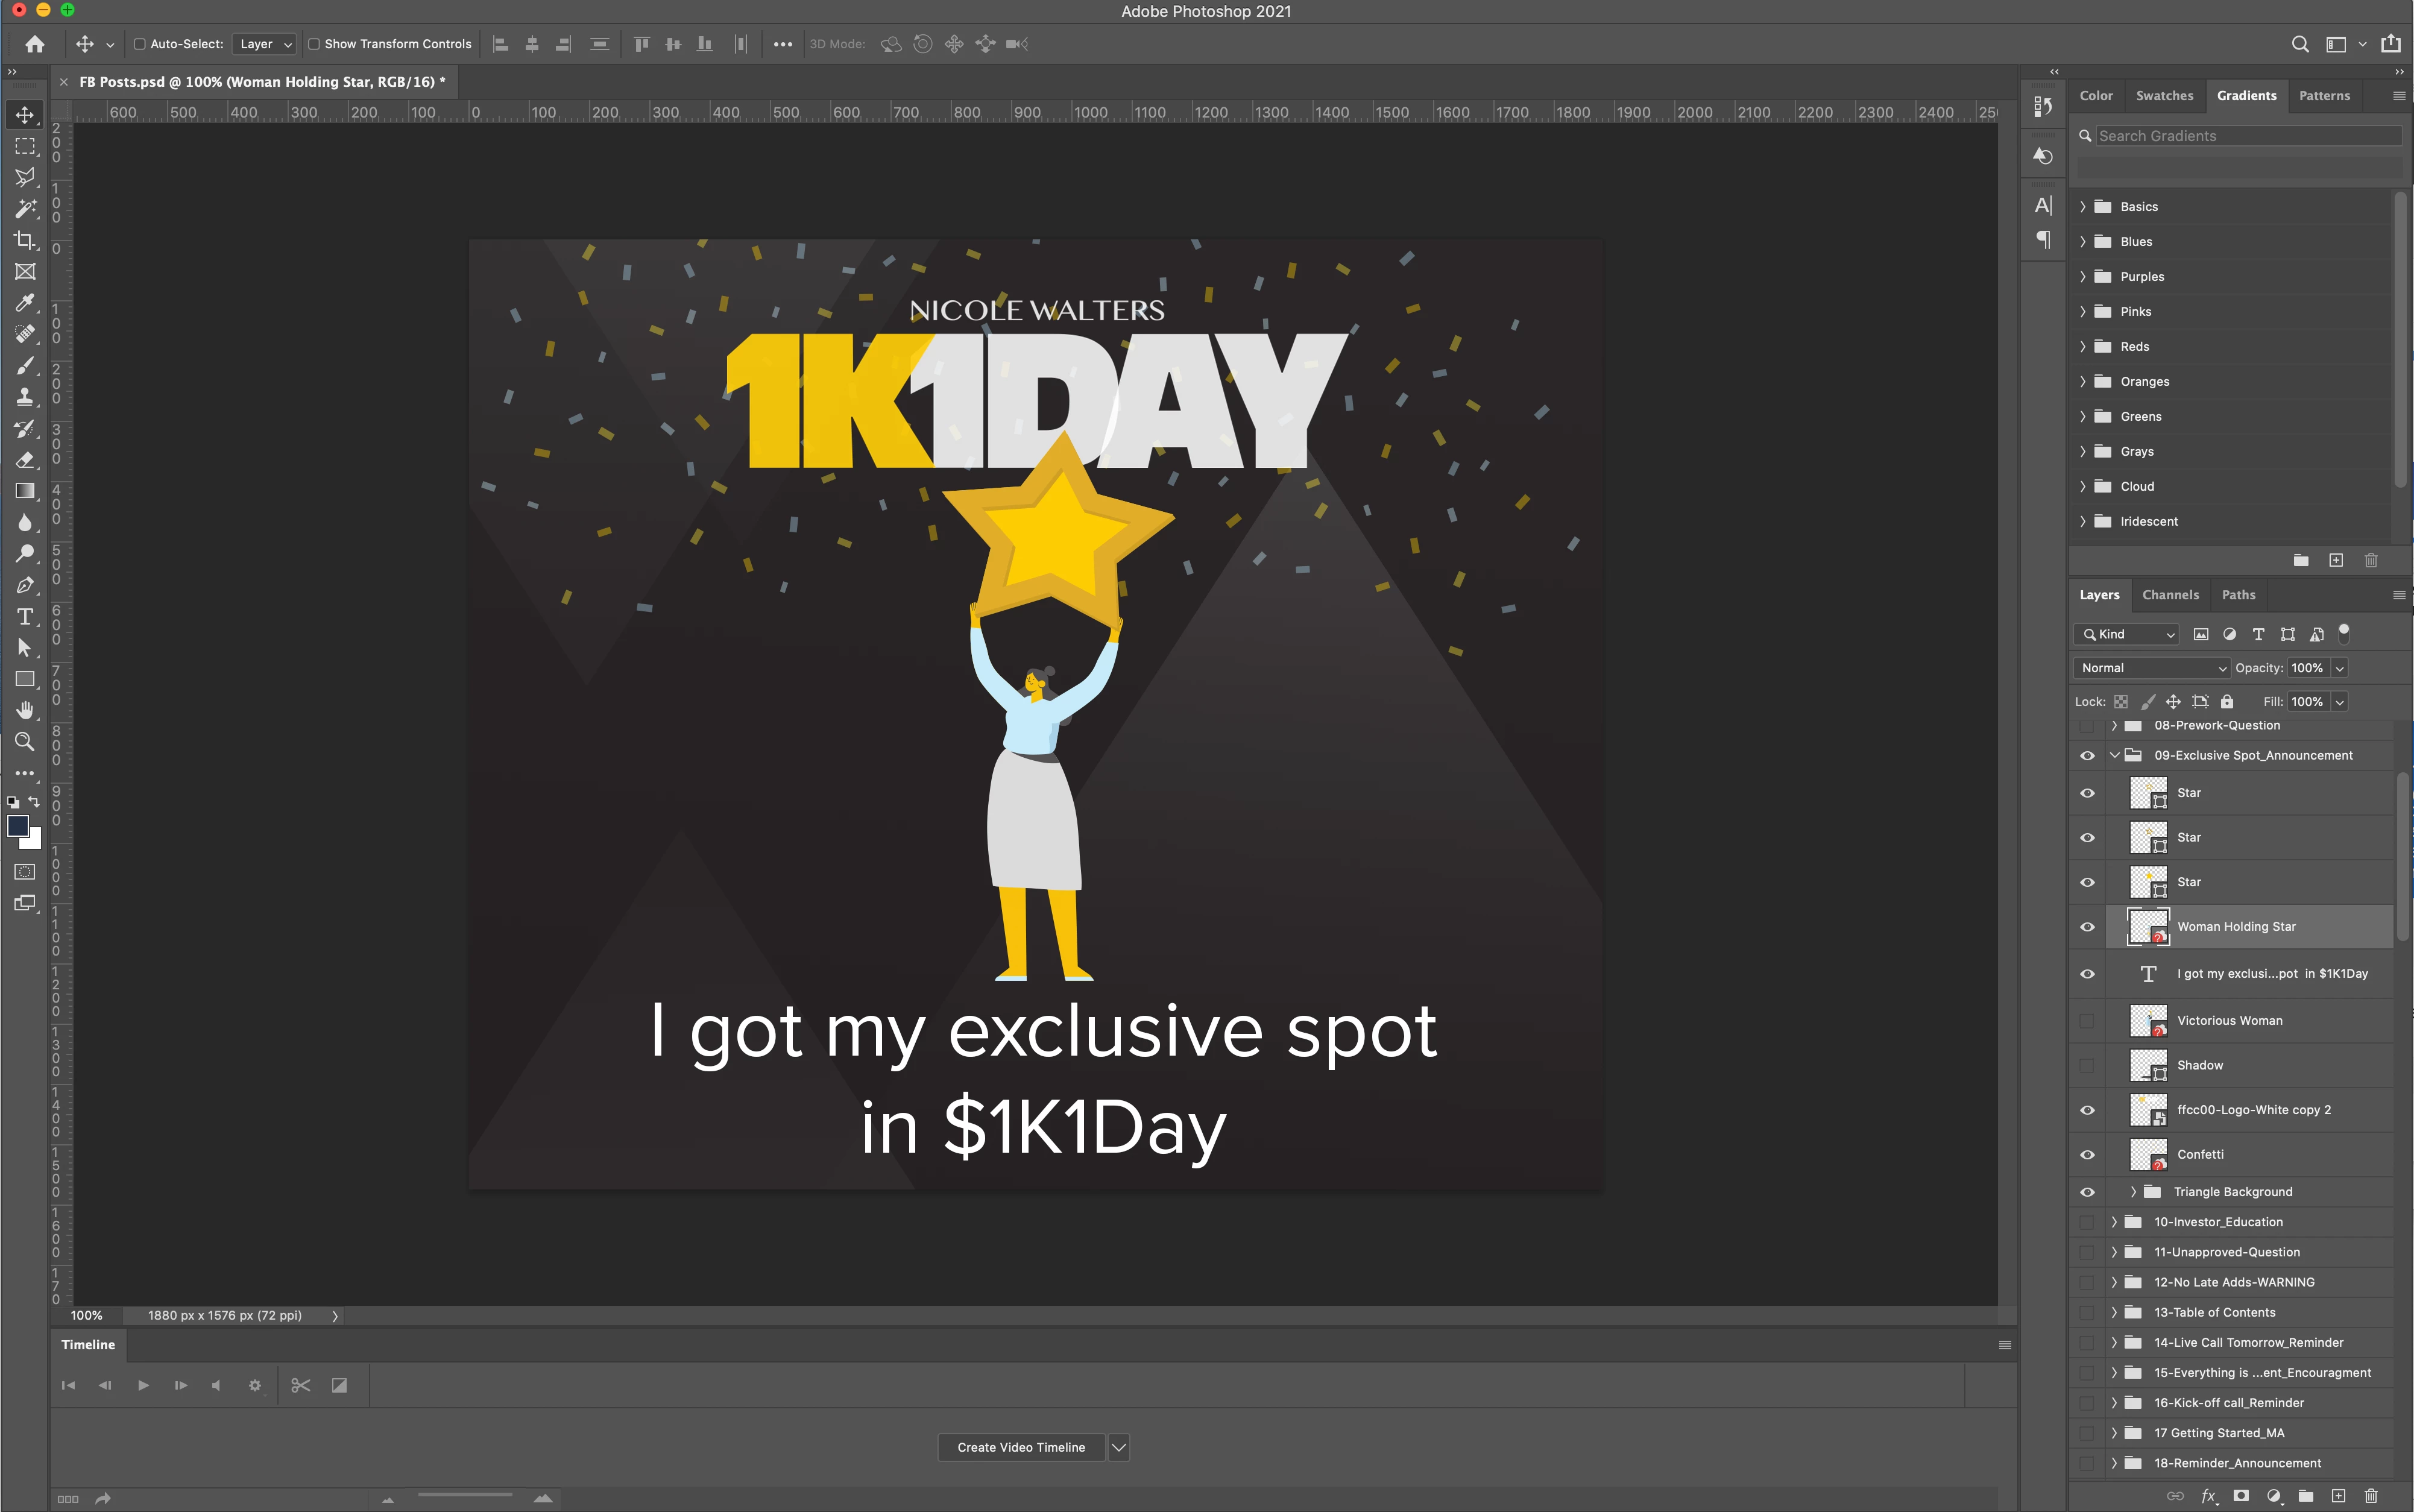Select the Eyedropper tool
2414x1512 pixels.
point(25,303)
